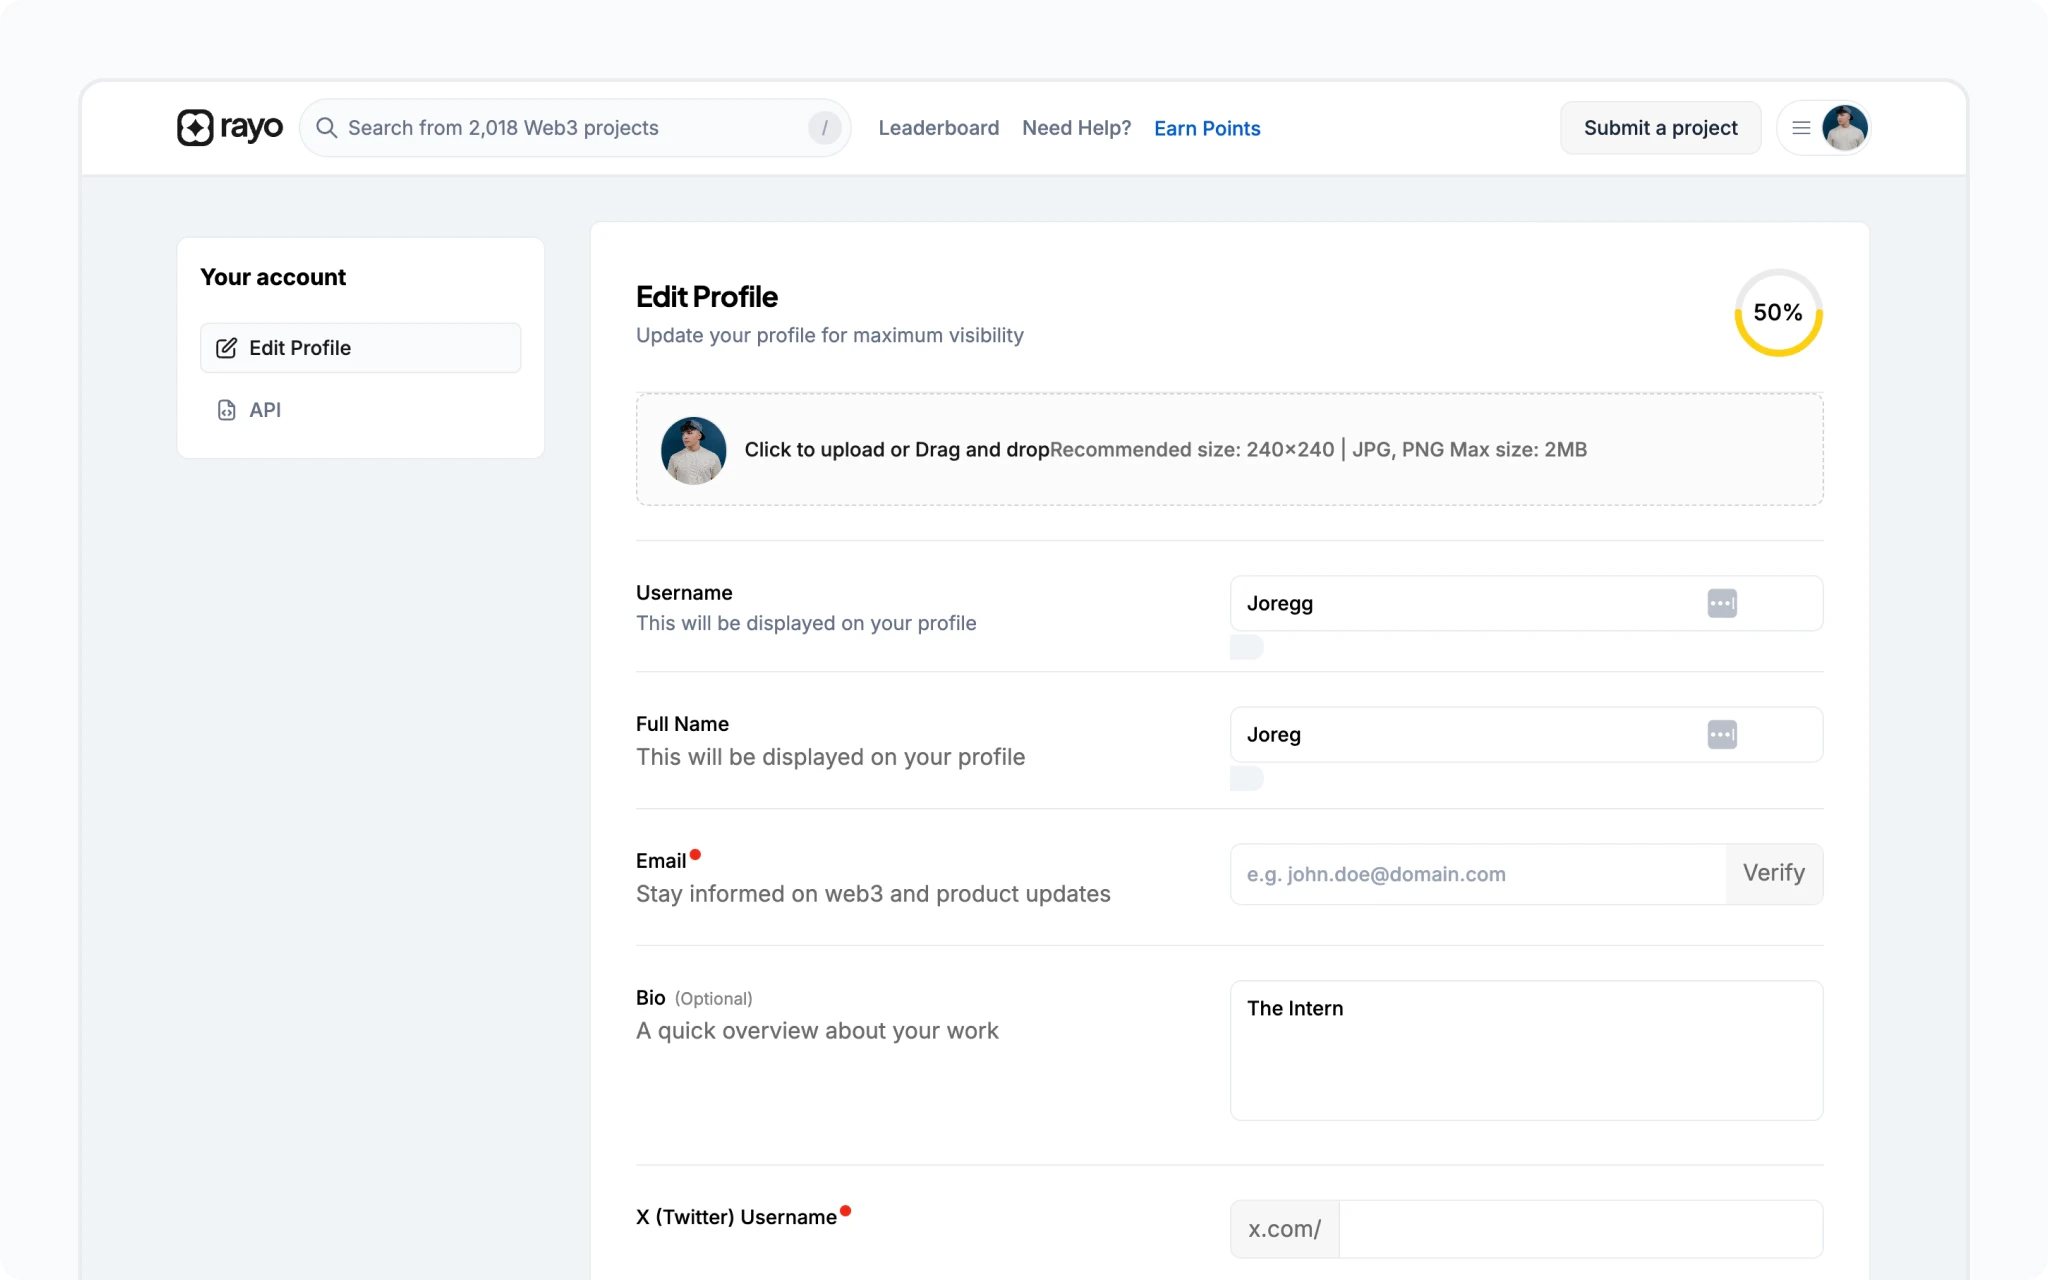Click the Edit Profile pencil icon
The image size is (2048, 1280).
227,348
